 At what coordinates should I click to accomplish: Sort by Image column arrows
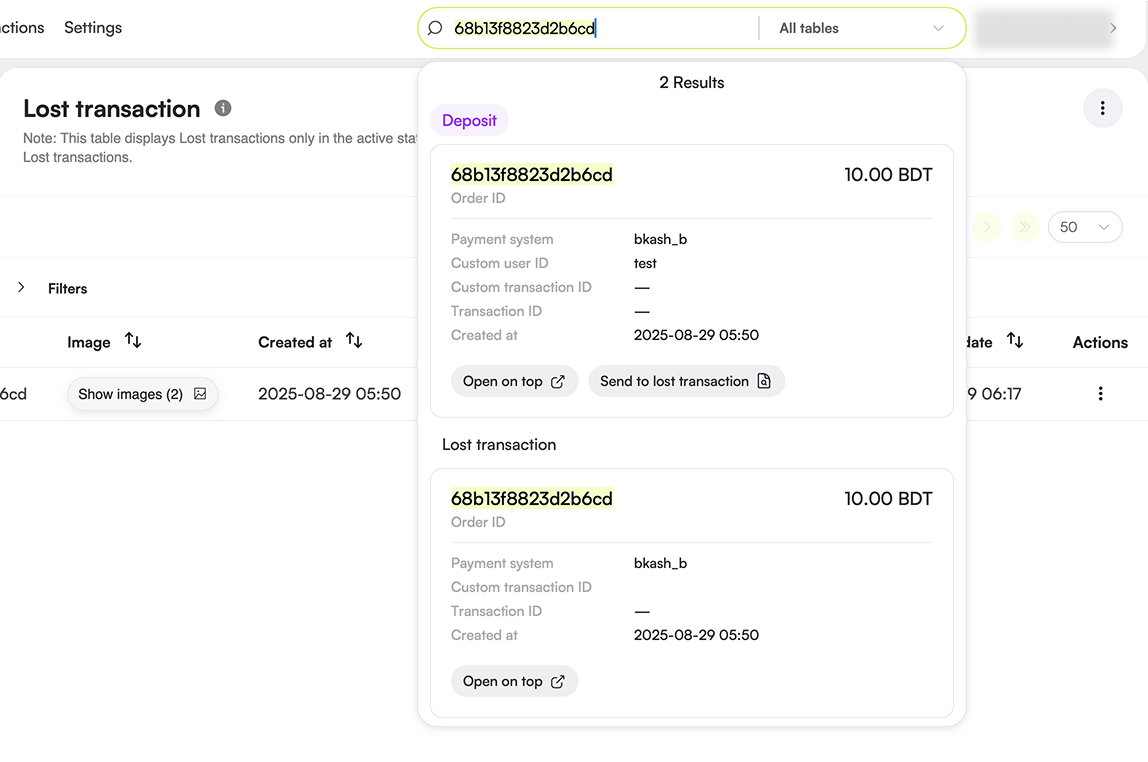click(x=133, y=341)
